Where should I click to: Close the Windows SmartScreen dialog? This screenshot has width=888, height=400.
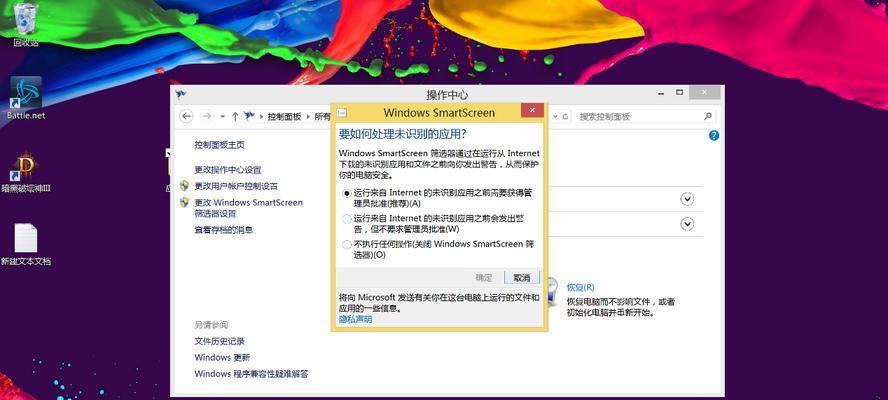pyautogui.click(x=532, y=110)
